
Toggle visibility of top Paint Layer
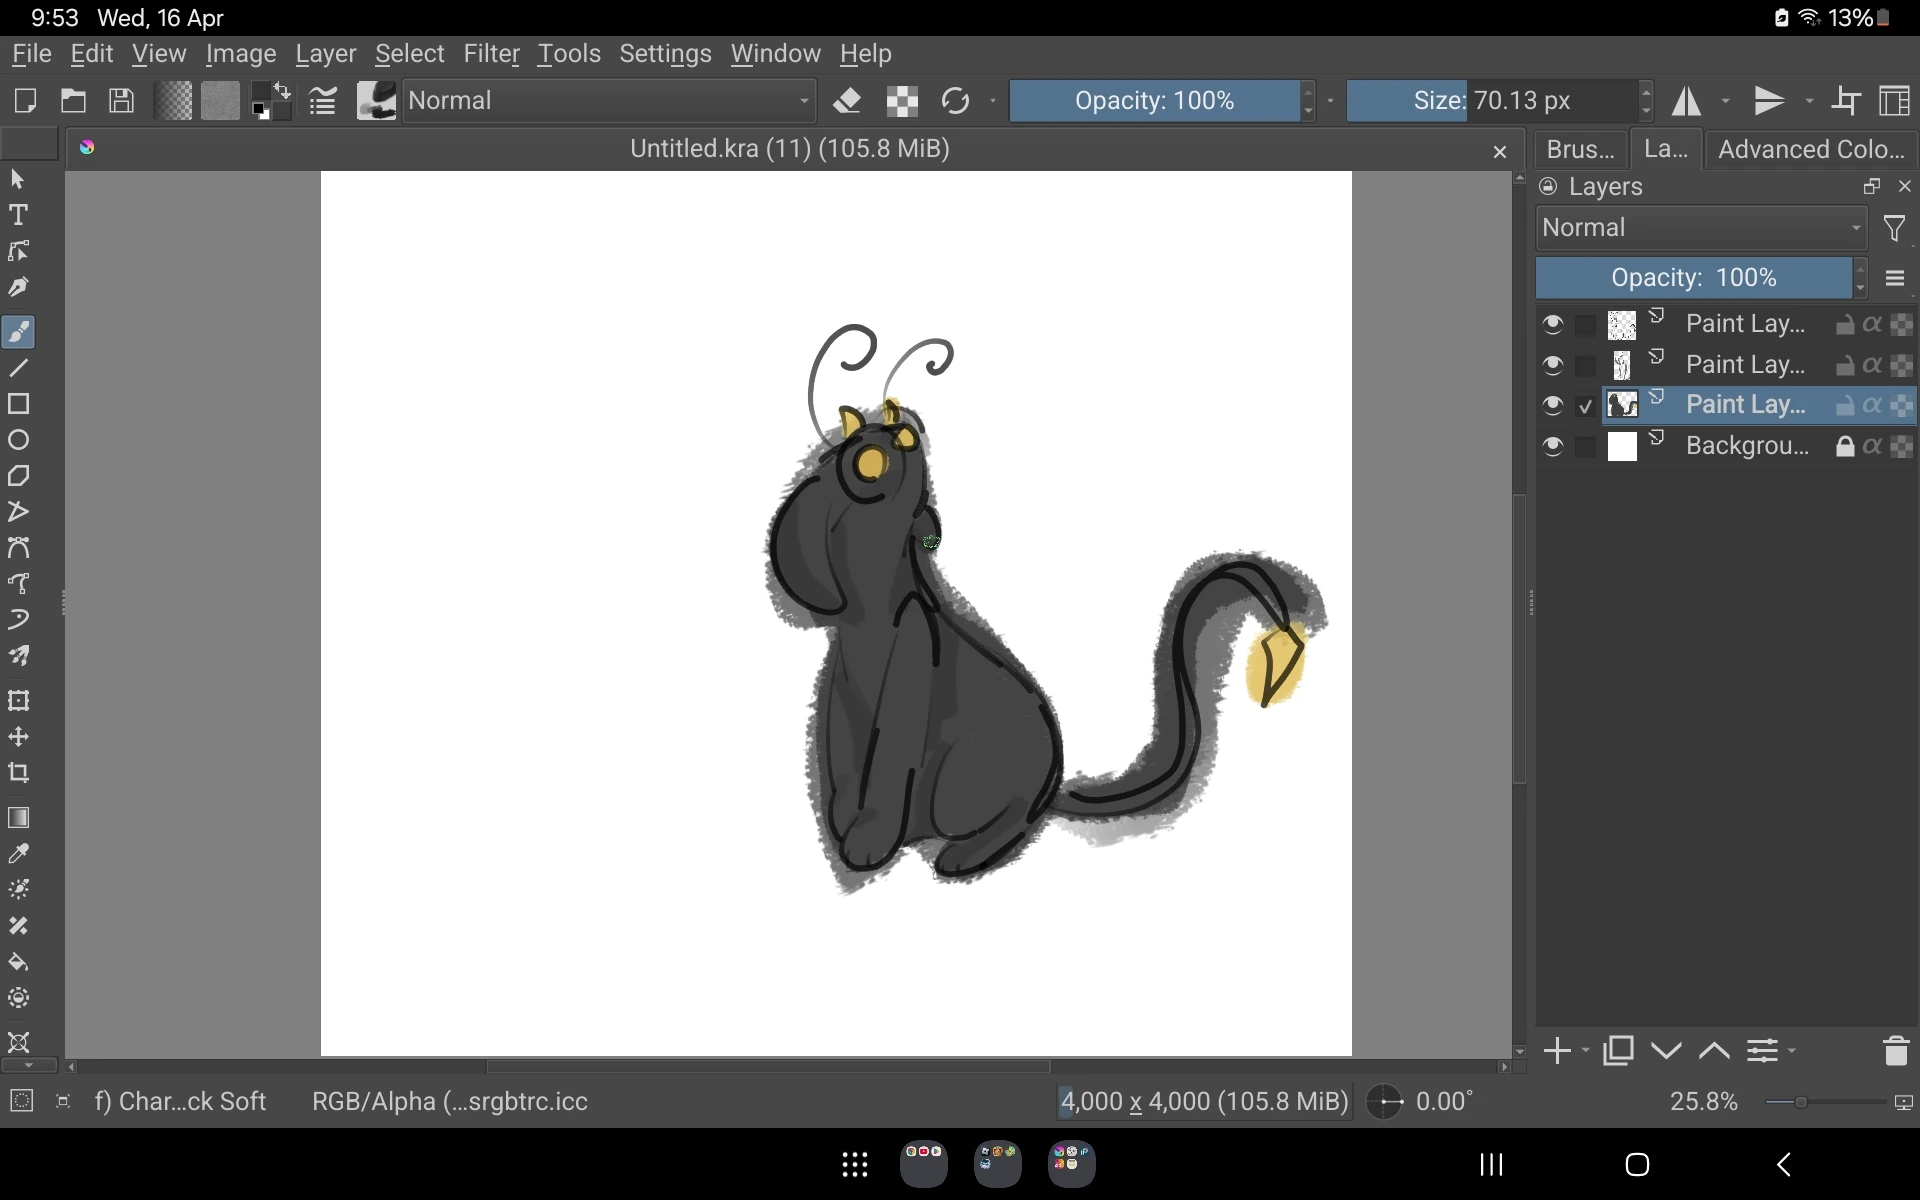[1552, 324]
